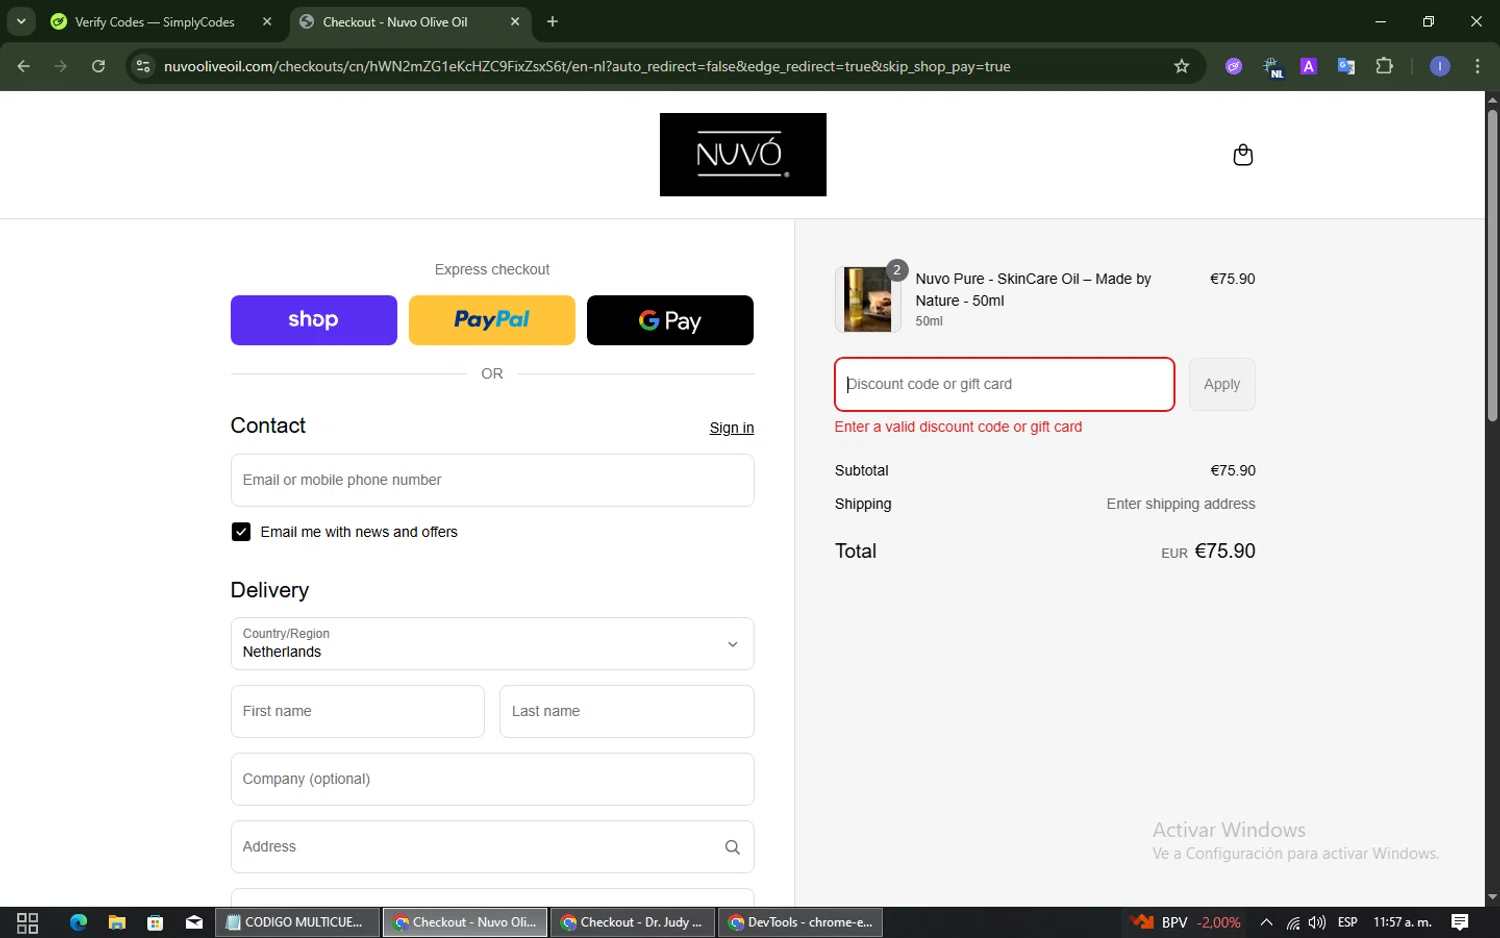This screenshot has width=1500, height=938.
Task: Uncheck Email me with news and offers
Action: (241, 532)
